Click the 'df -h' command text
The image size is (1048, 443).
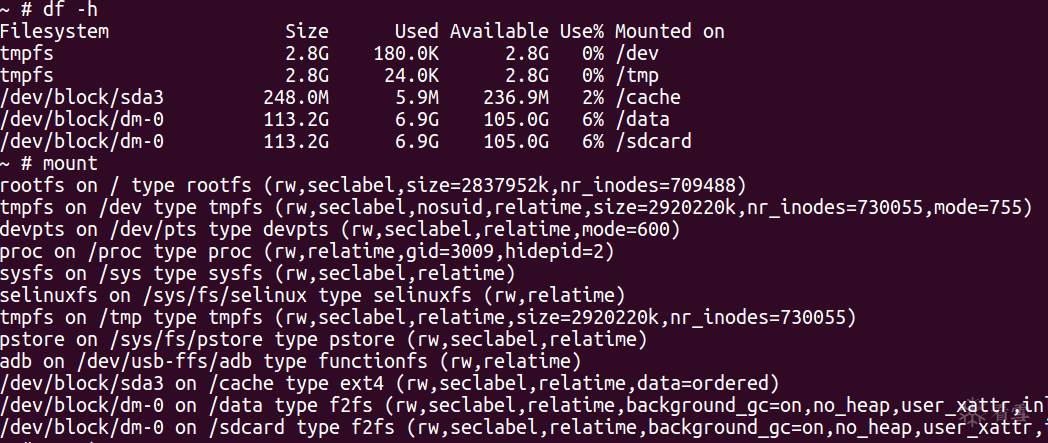click(71, 9)
